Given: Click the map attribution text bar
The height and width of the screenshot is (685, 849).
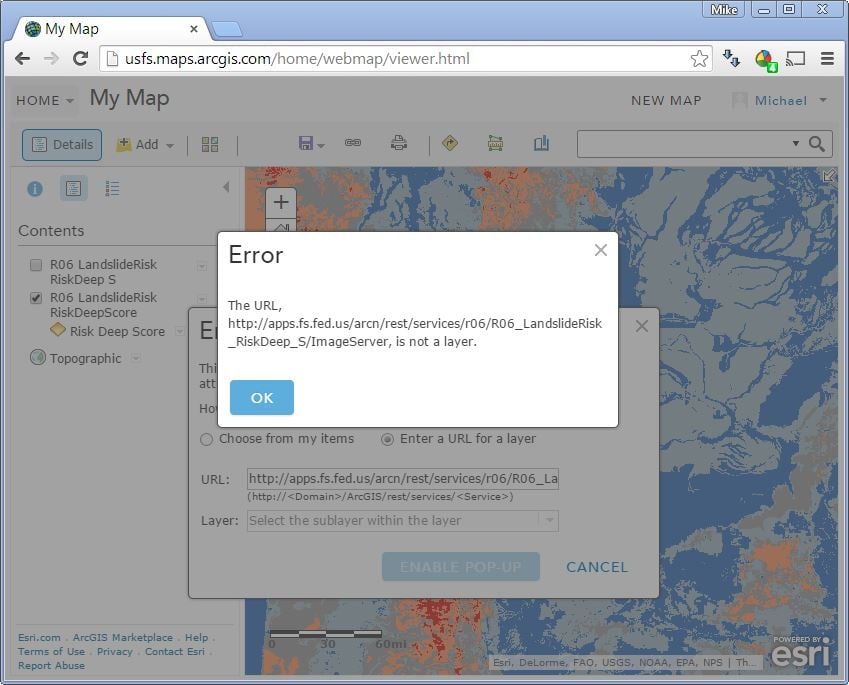Looking at the screenshot, I should (x=625, y=662).
